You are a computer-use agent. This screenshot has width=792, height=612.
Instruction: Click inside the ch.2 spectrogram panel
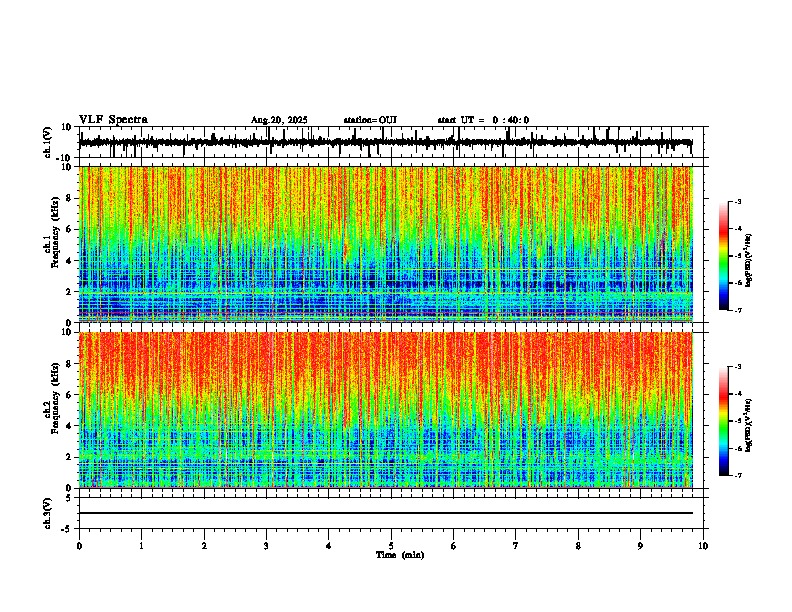click(x=385, y=410)
